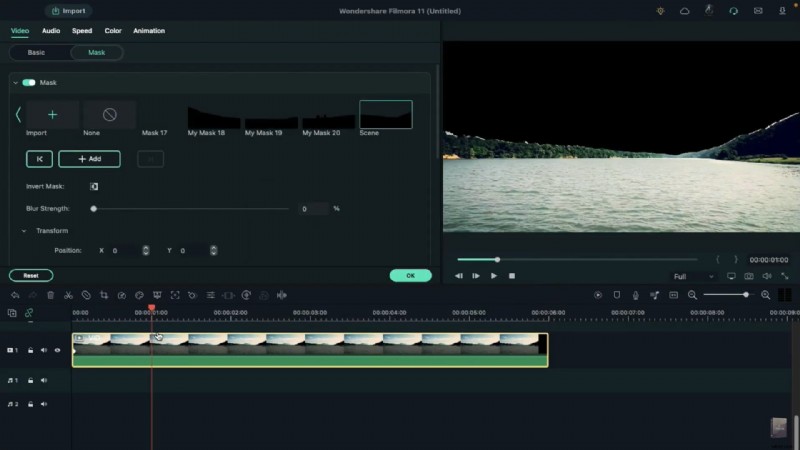Open the mail message icon in the title bar
Screen dimensions: 800x450
click(x=758, y=11)
